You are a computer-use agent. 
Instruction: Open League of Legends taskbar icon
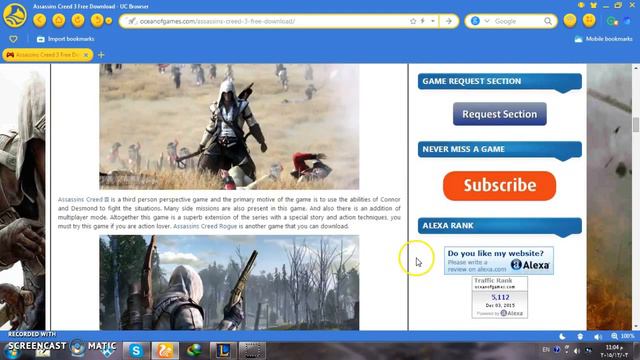click(223, 351)
